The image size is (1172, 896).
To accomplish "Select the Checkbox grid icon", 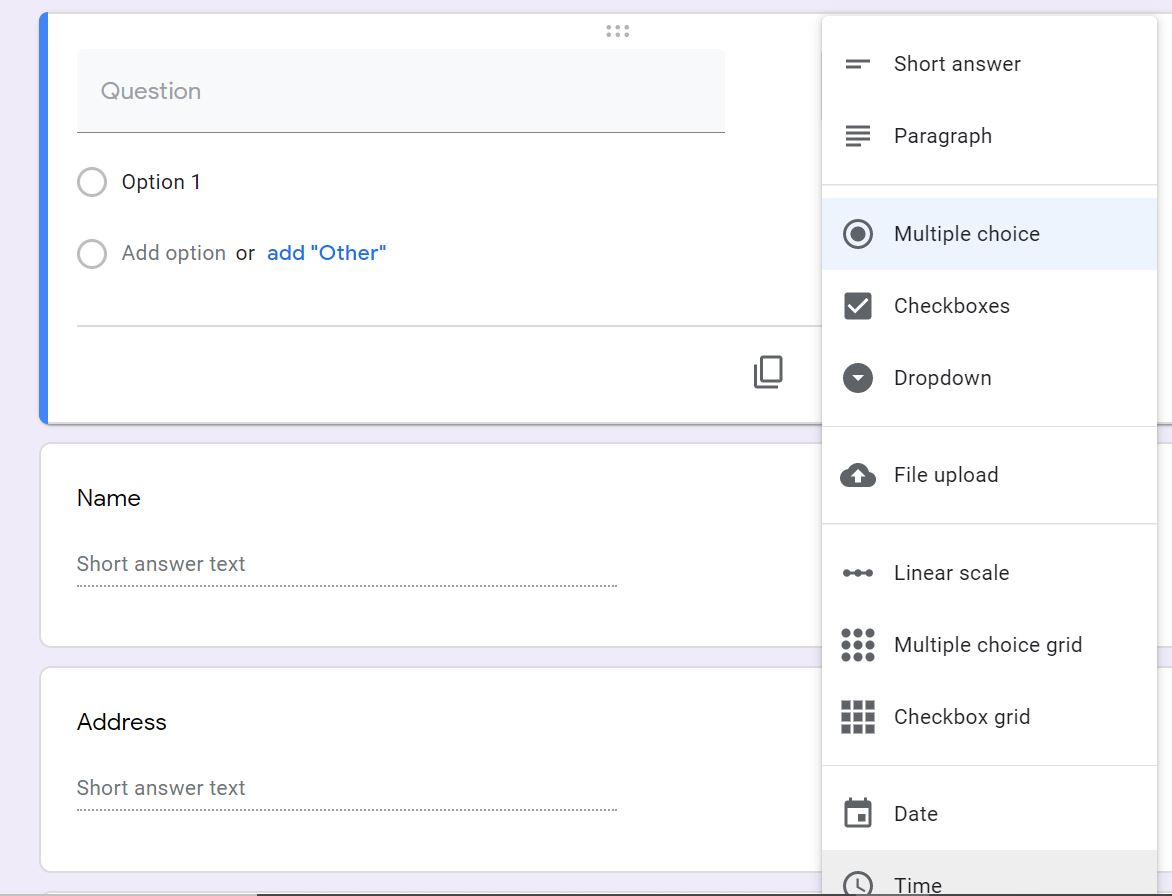I will (x=857, y=716).
